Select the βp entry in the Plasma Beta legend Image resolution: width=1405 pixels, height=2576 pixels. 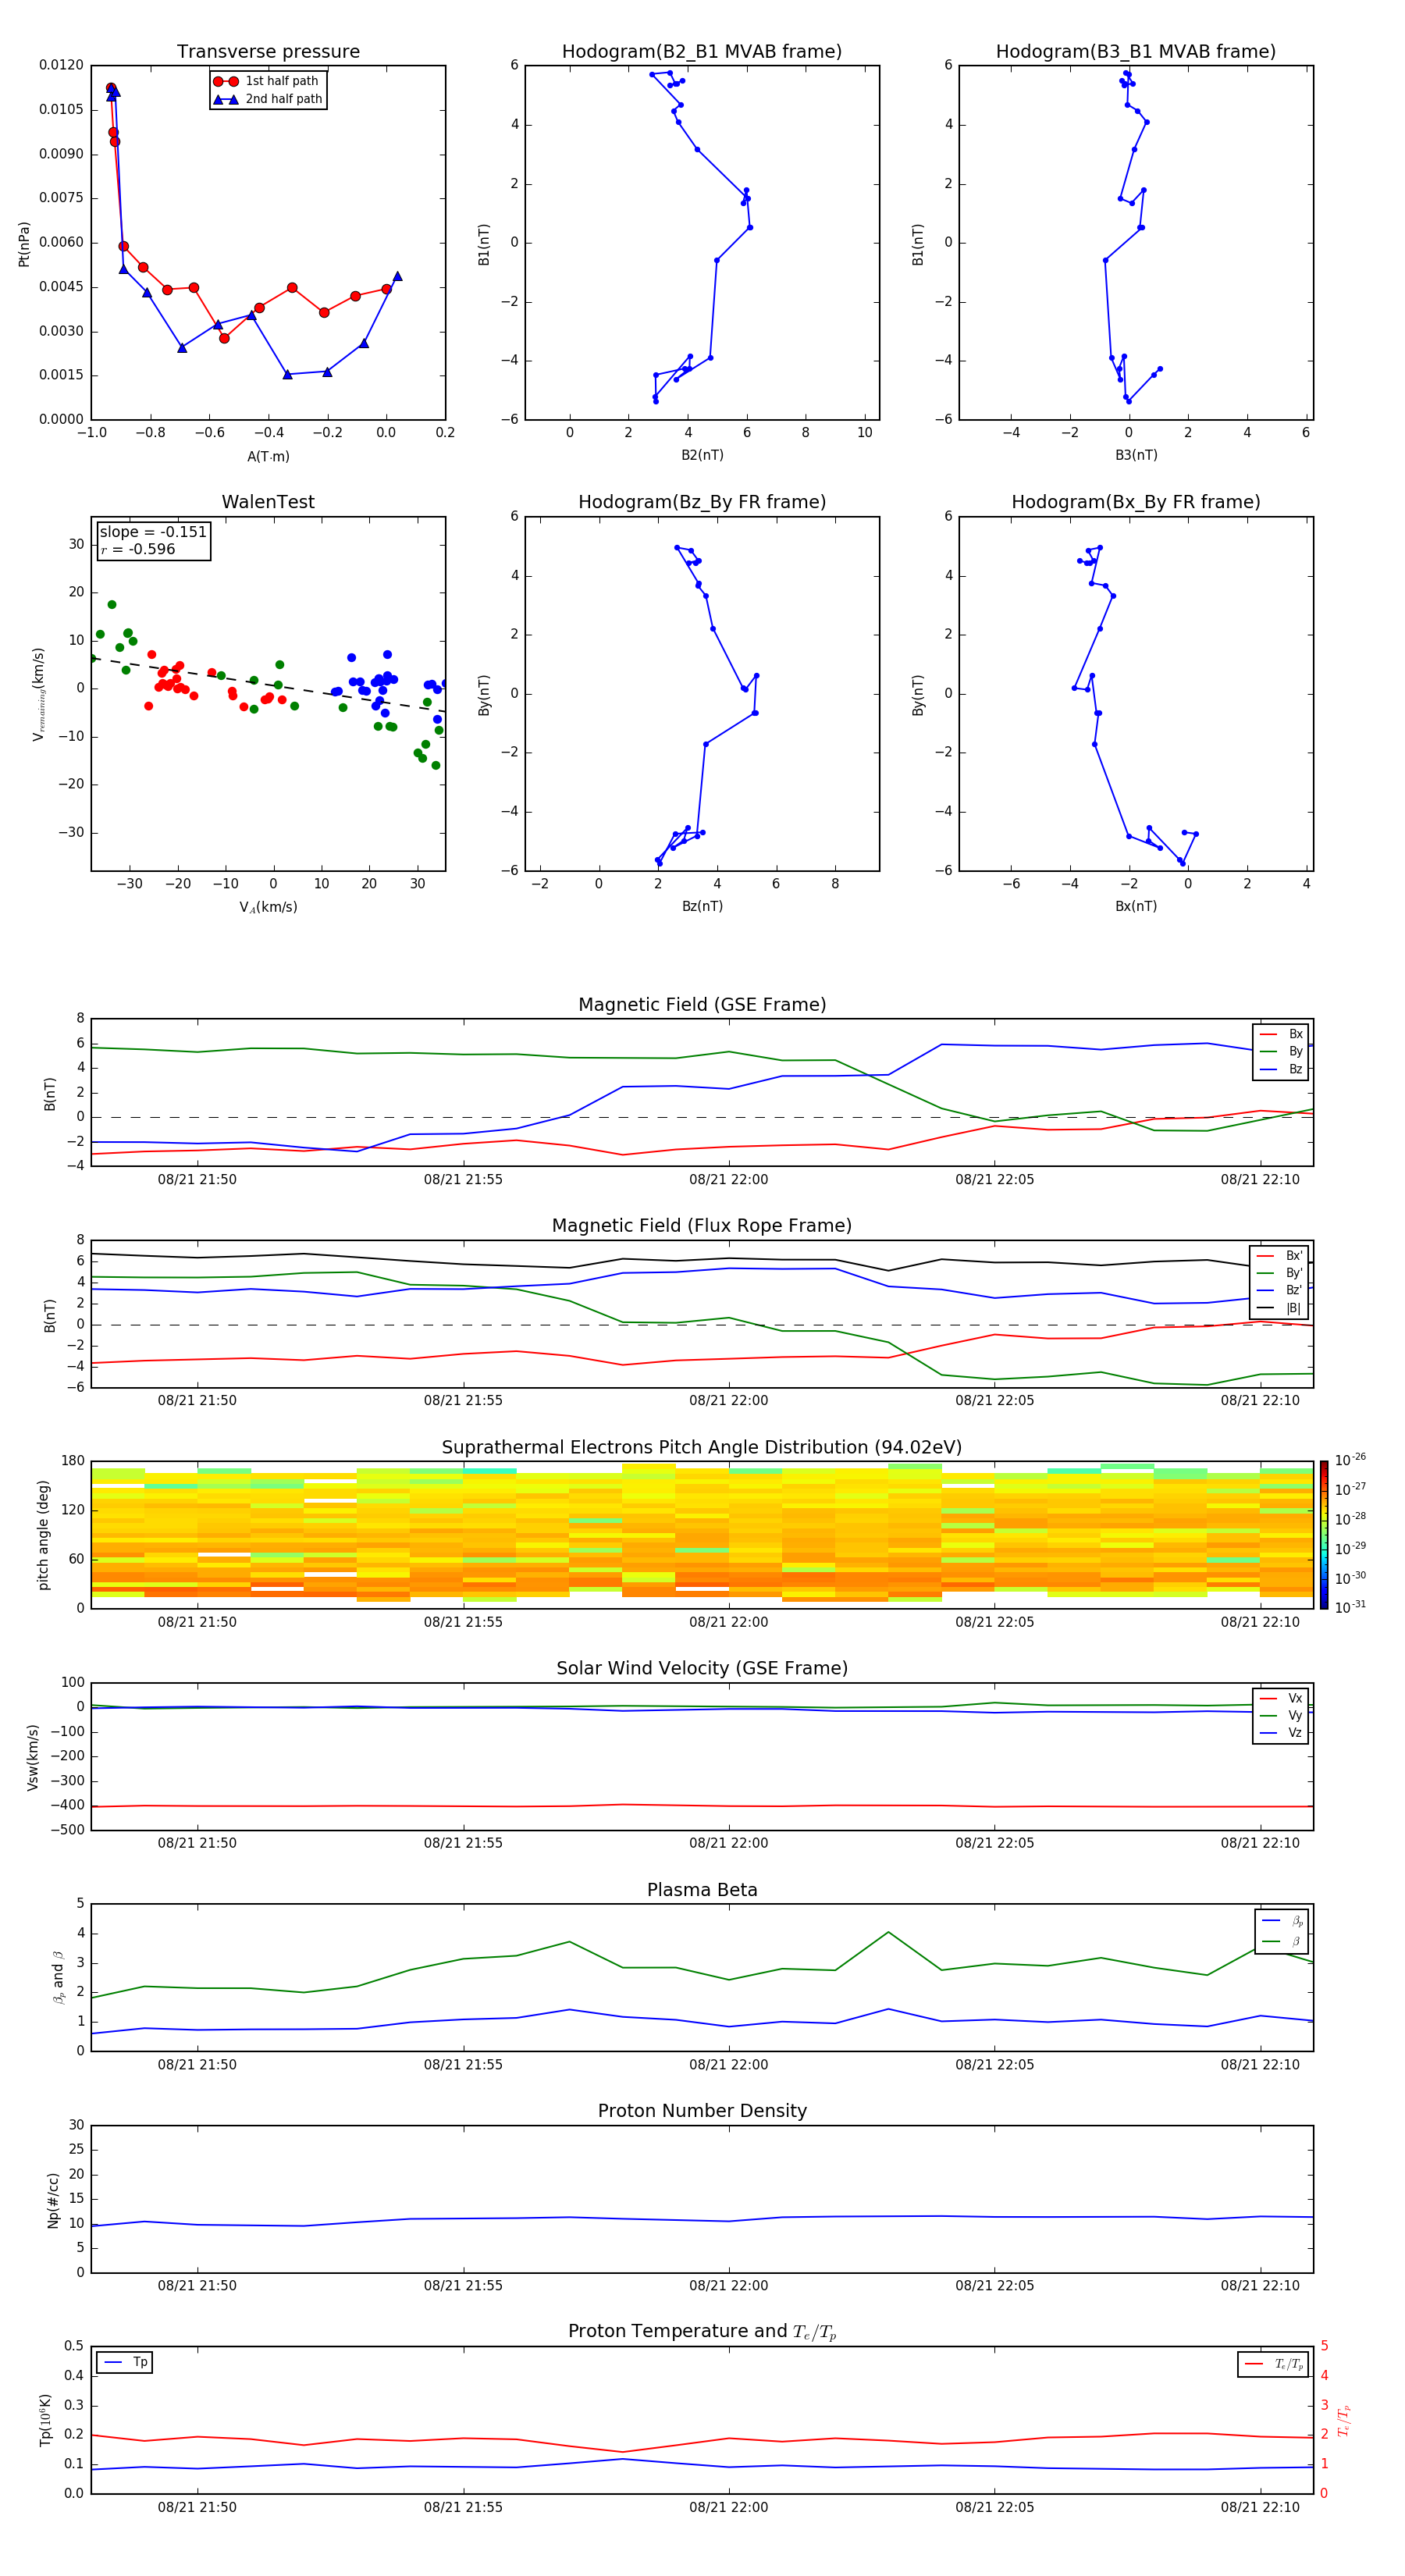coord(1282,1921)
